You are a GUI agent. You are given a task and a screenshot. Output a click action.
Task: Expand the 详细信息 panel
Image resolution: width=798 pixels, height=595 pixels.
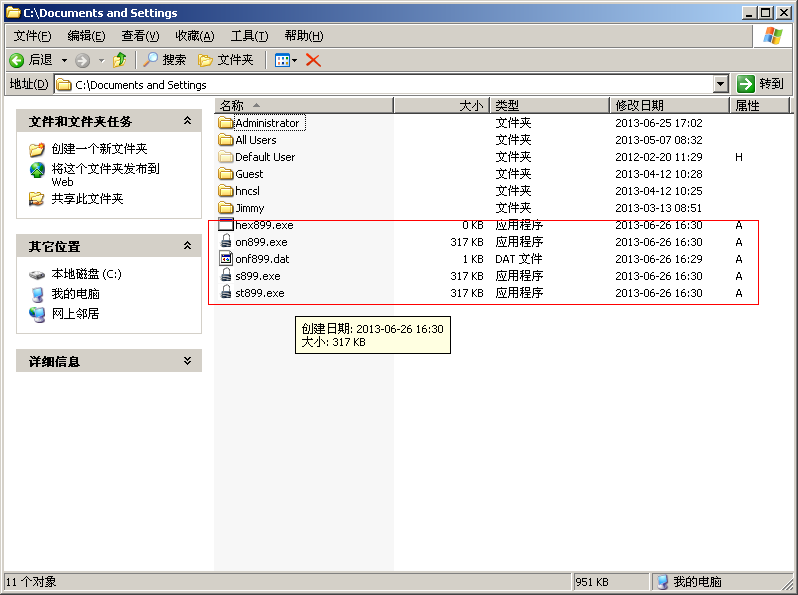(x=187, y=361)
